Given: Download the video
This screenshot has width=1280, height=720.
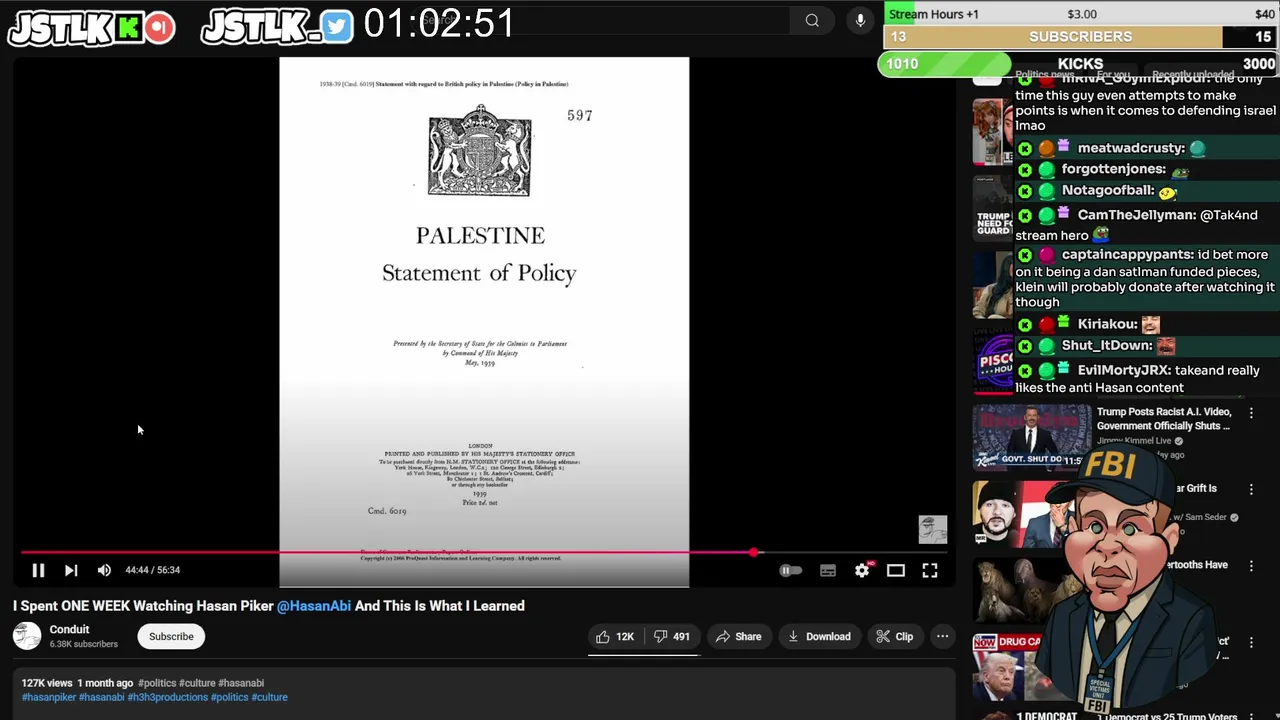Looking at the screenshot, I should (x=818, y=636).
